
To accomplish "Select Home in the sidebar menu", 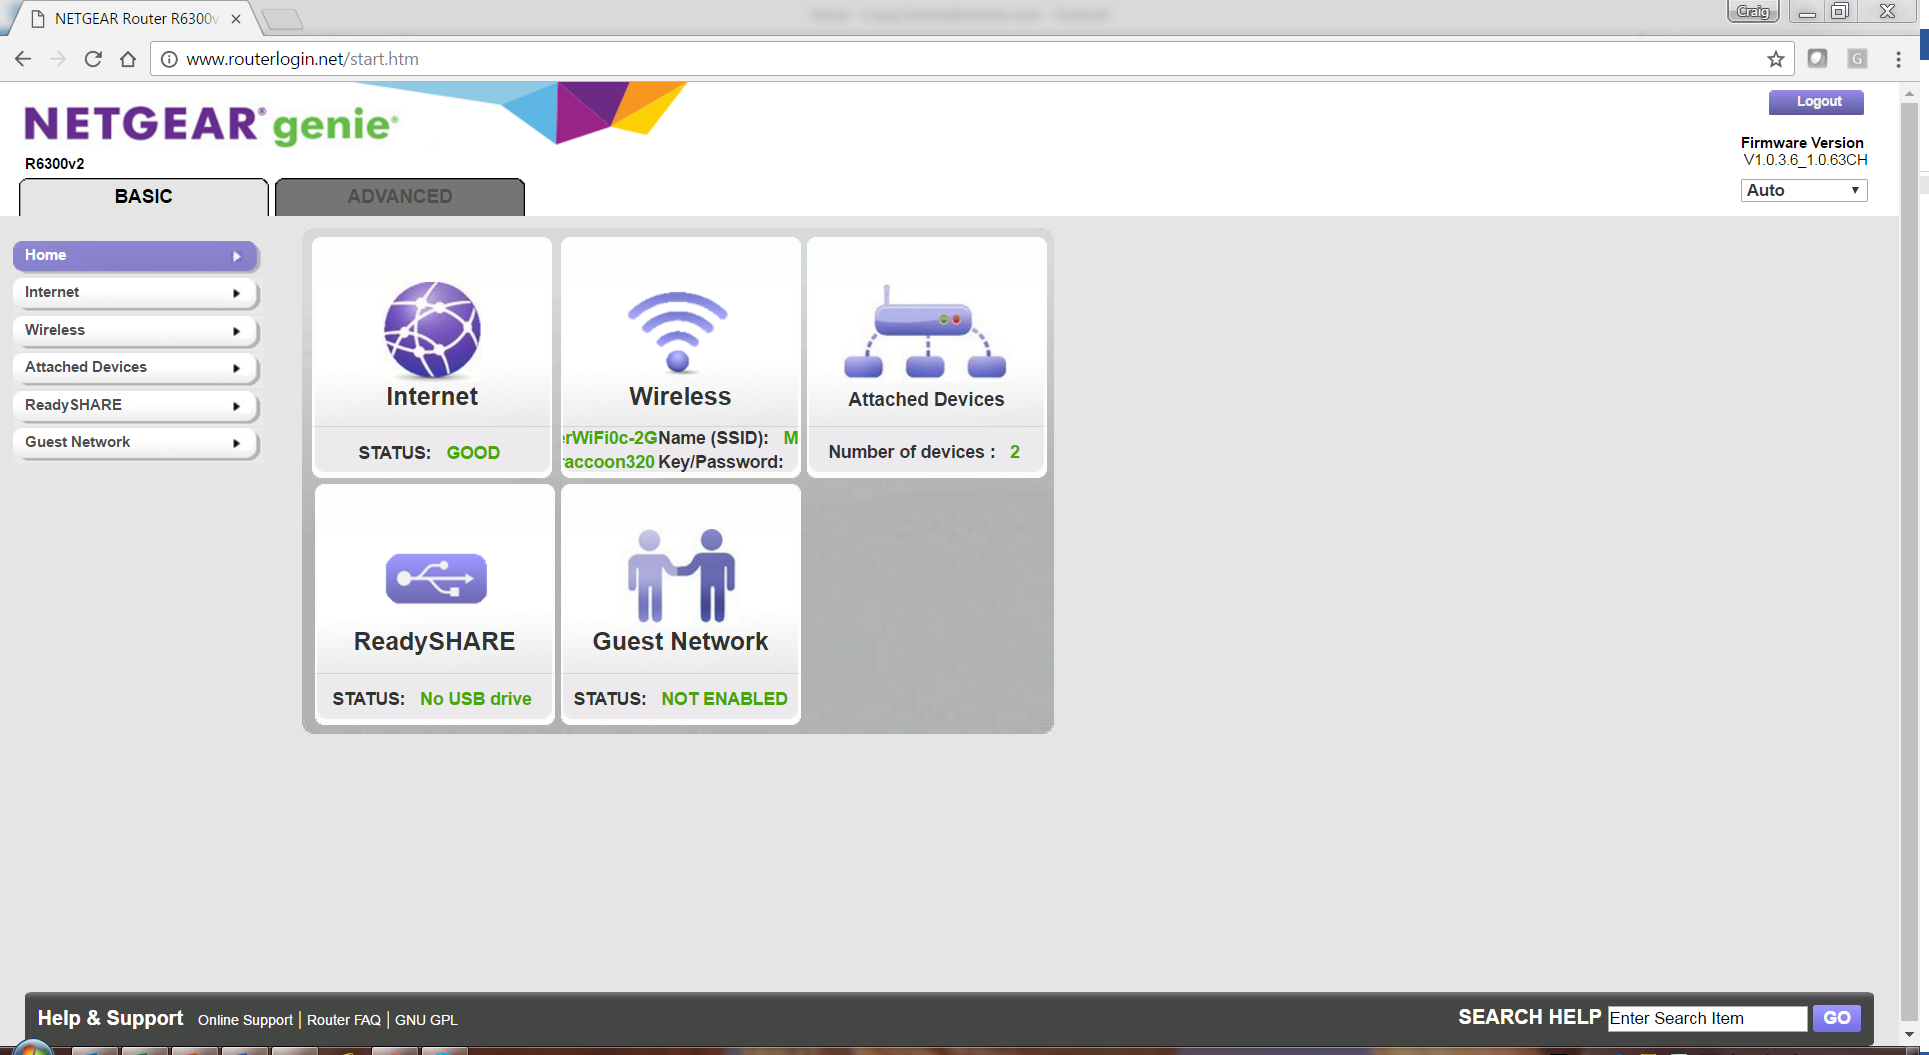I will tap(136, 255).
